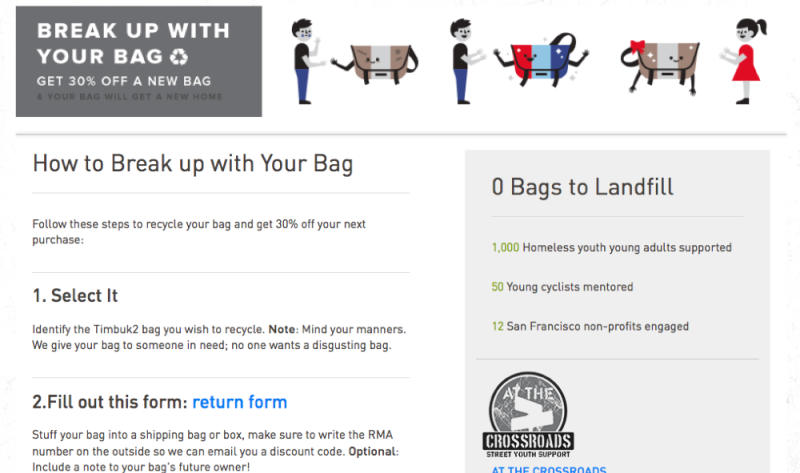Click the girl in red dress illustration
This screenshot has height=473, width=800.
click(x=743, y=61)
